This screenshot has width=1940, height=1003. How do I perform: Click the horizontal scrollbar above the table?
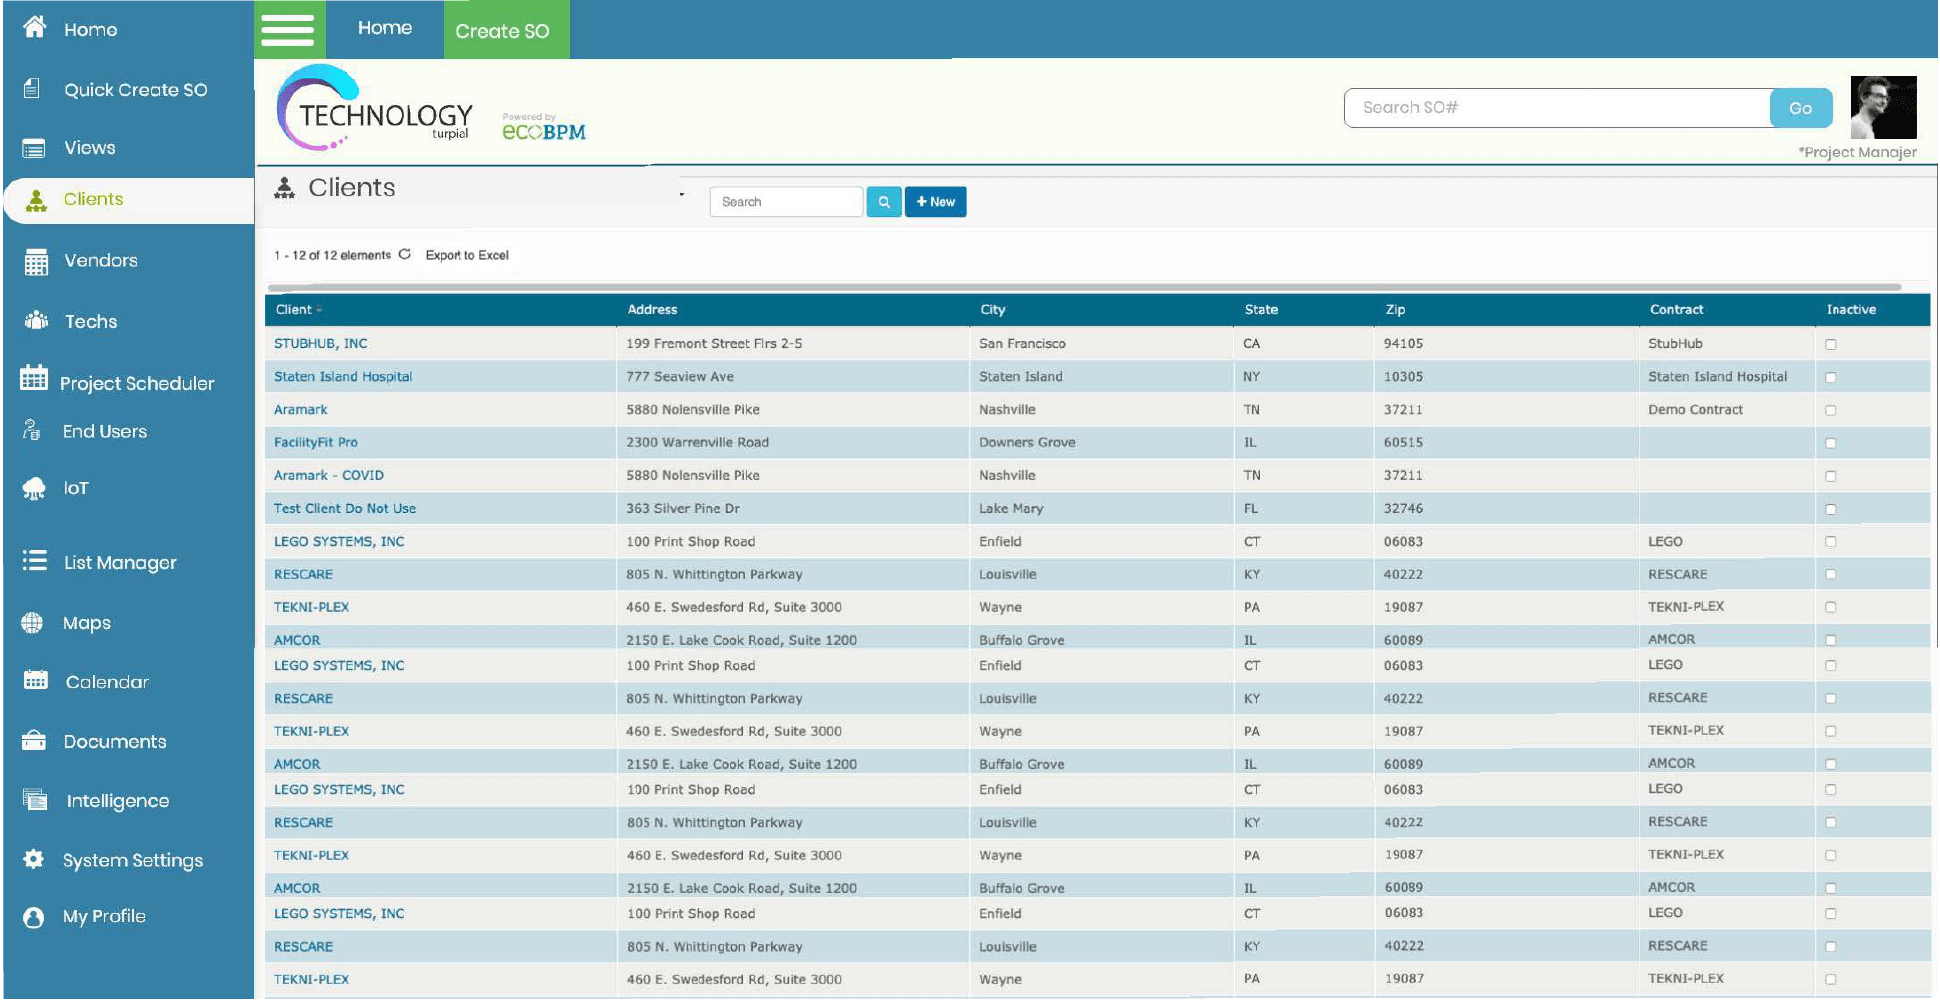click(x=1084, y=288)
